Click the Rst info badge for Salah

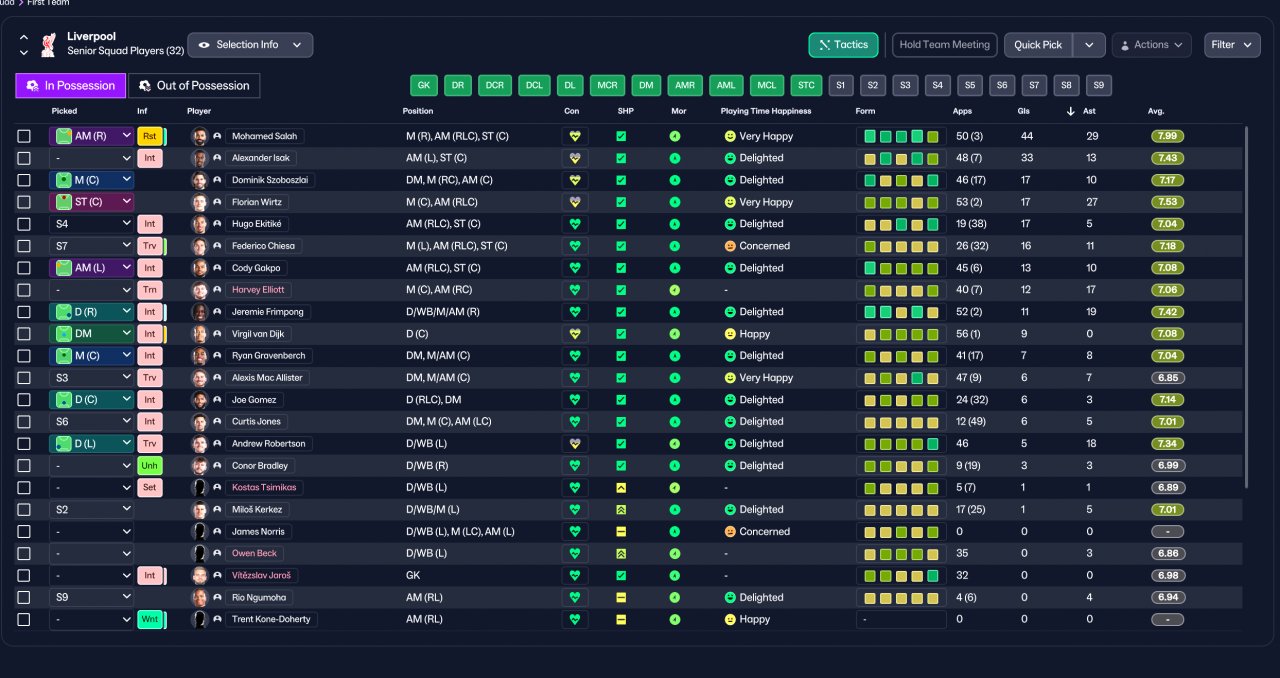(x=150, y=136)
